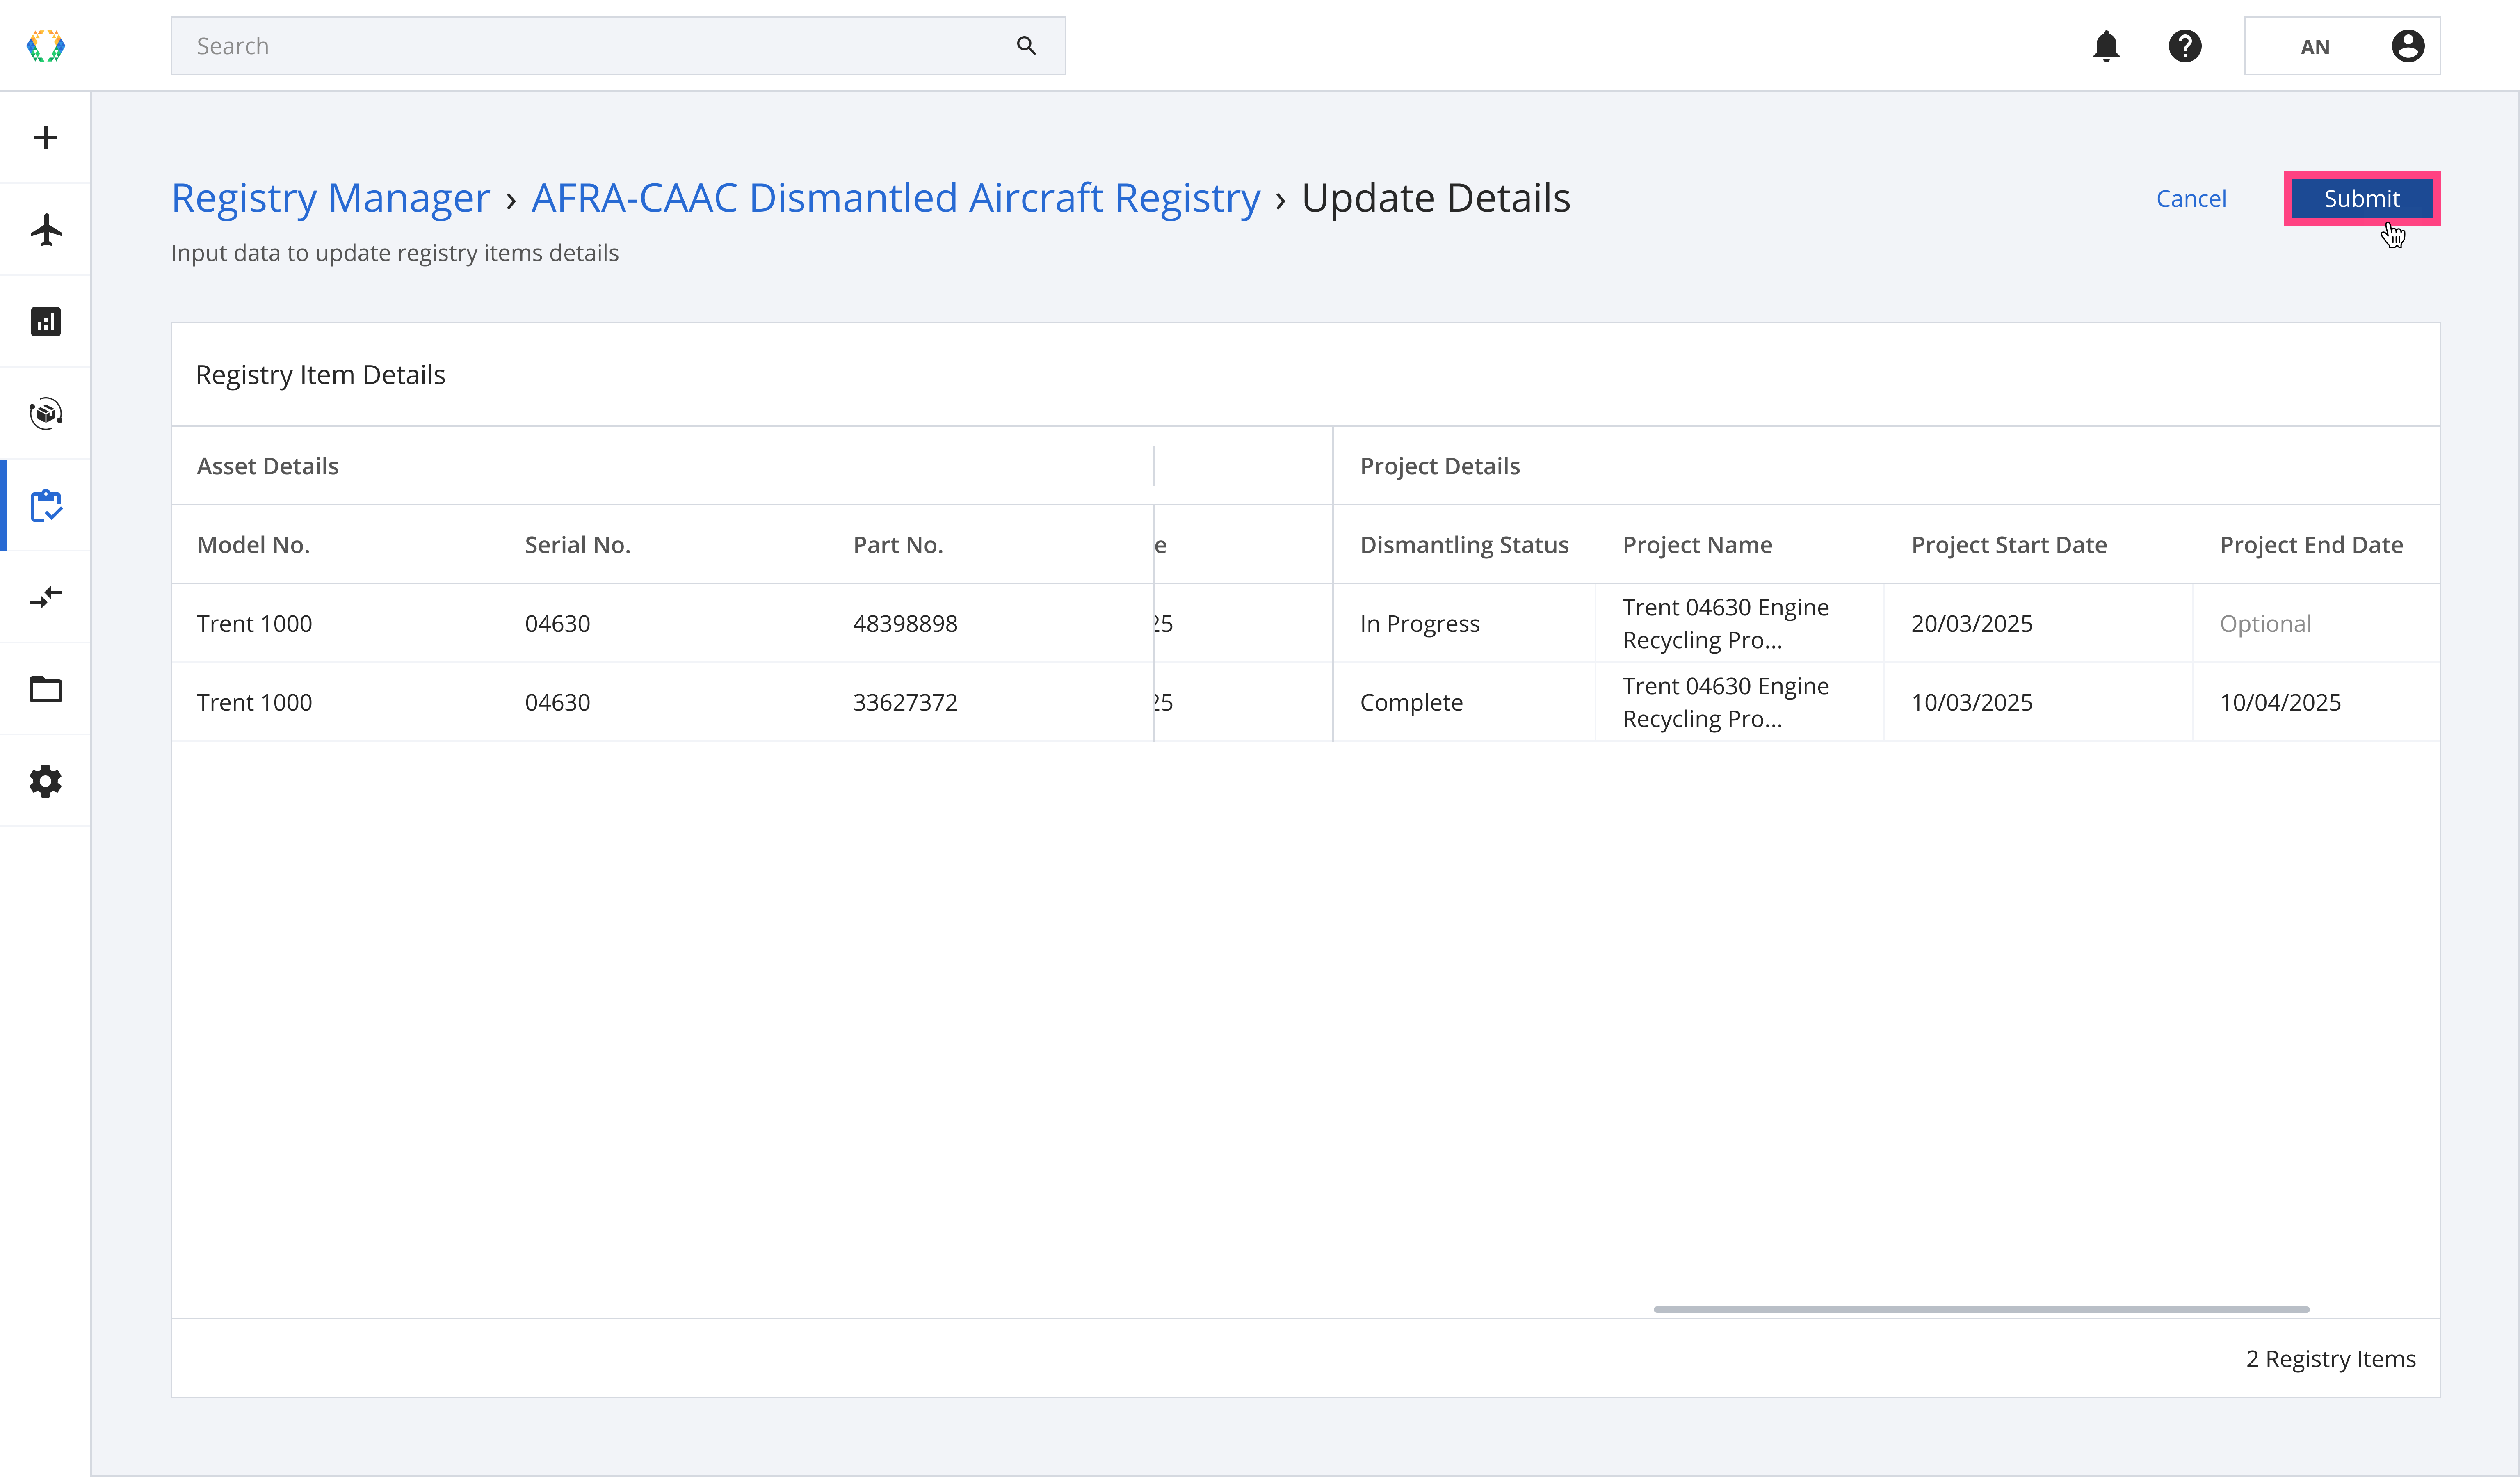Click the plus add icon in sidebar
2520x1477 pixels.
pyautogui.click(x=45, y=138)
